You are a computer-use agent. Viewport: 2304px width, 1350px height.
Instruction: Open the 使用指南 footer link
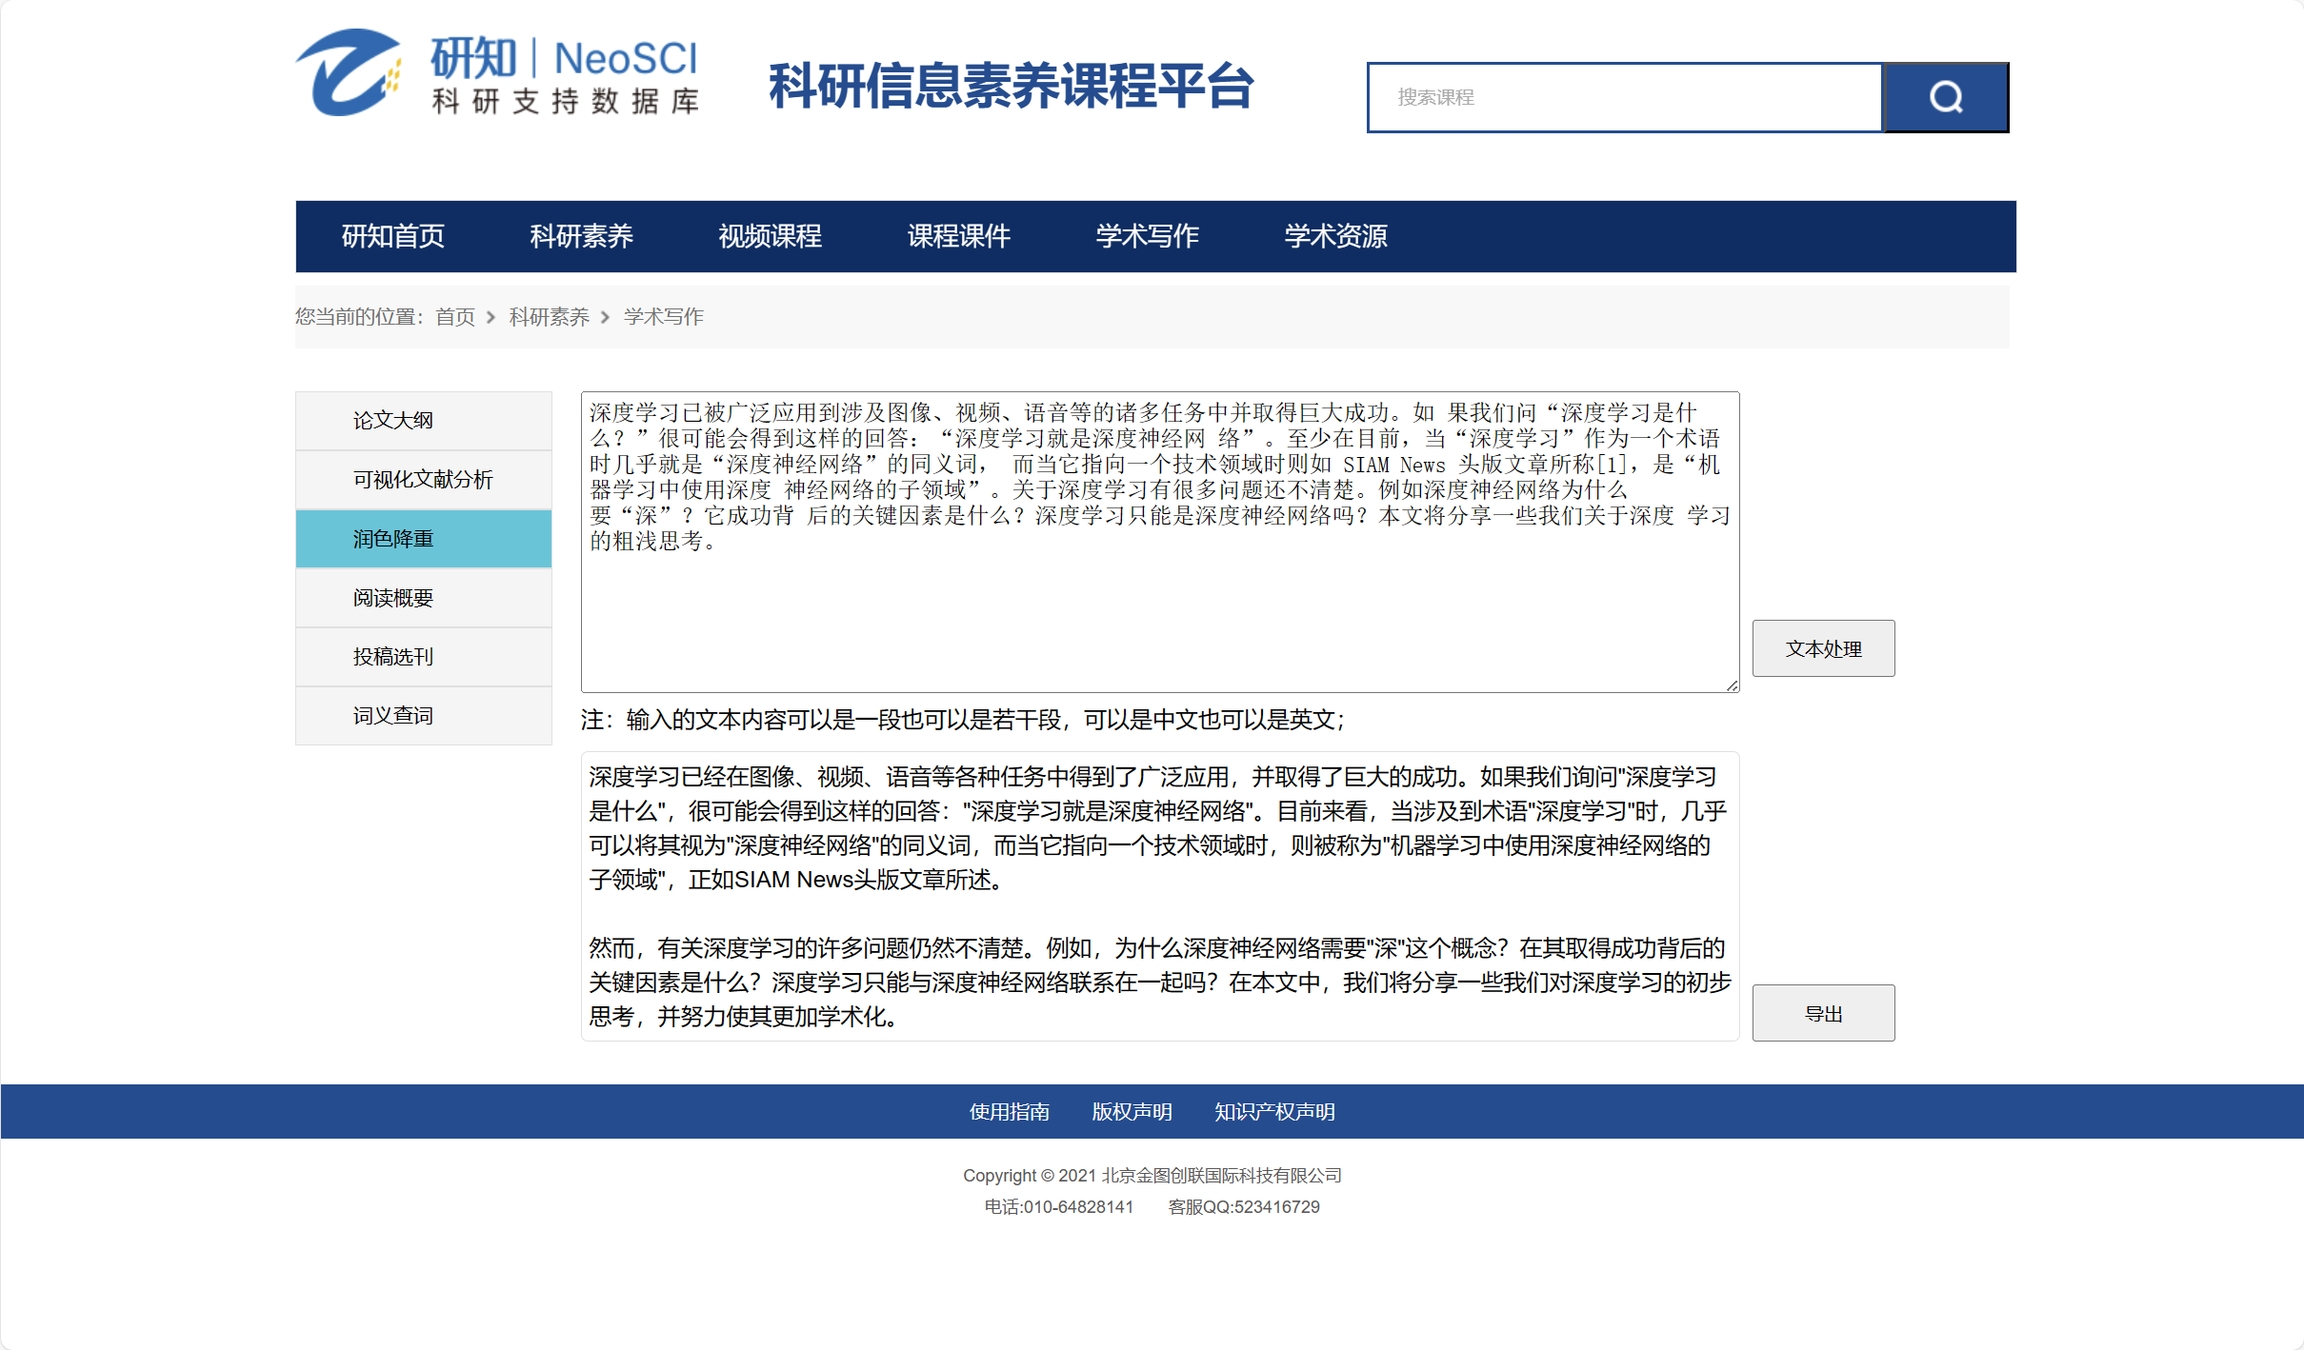tap(1009, 1112)
